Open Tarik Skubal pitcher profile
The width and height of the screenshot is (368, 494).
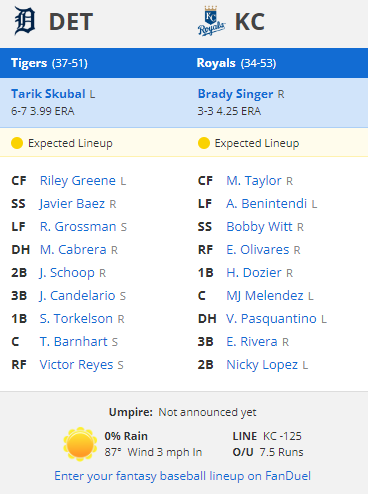click(x=48, y=94)
